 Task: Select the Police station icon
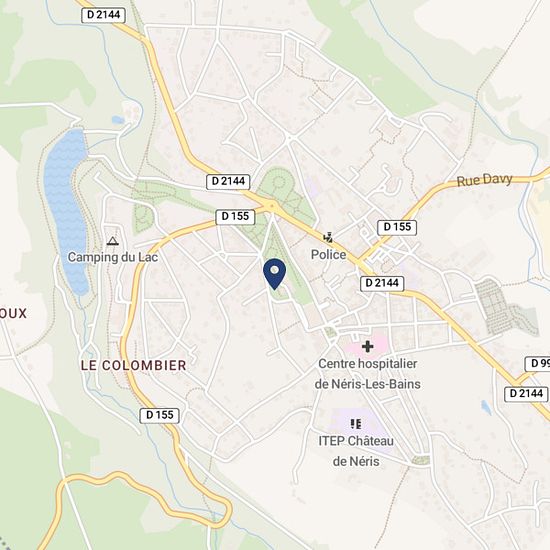pyautogui.click(x=328, y=238)
